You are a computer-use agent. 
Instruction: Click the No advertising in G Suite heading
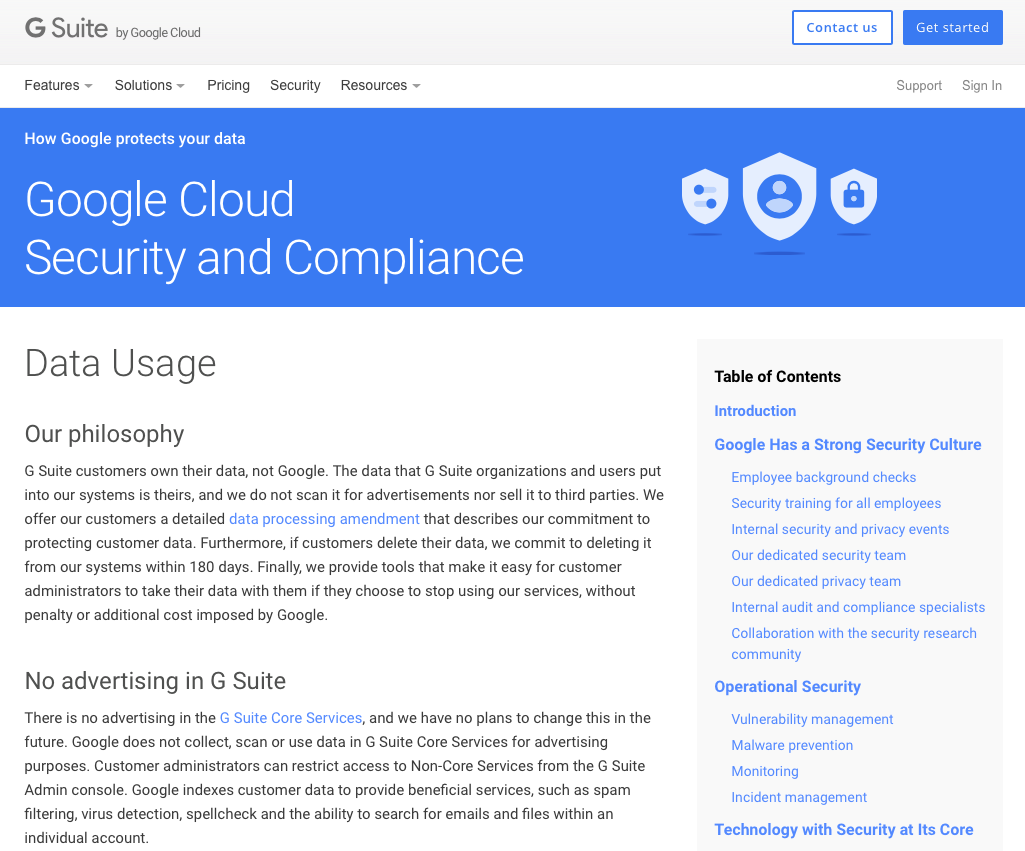pyautogui.click(x=155, y=681)
